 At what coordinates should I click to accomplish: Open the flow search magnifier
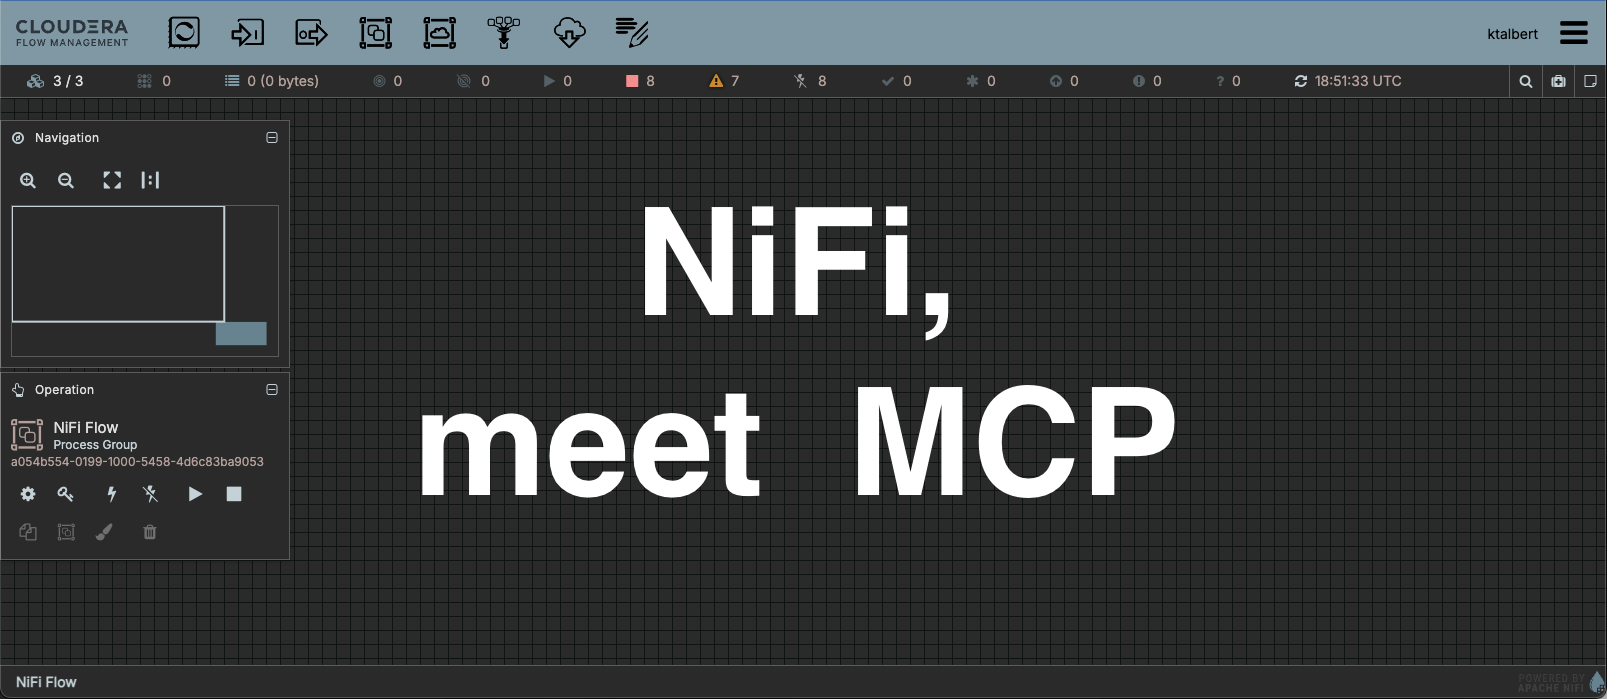coord(1526,81)
